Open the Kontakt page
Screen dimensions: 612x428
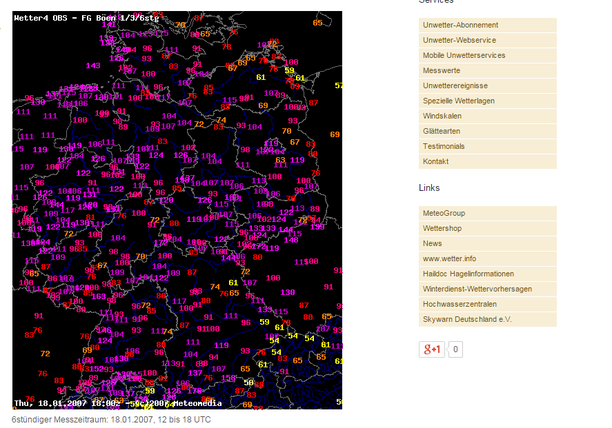click(x=436, y=161)
